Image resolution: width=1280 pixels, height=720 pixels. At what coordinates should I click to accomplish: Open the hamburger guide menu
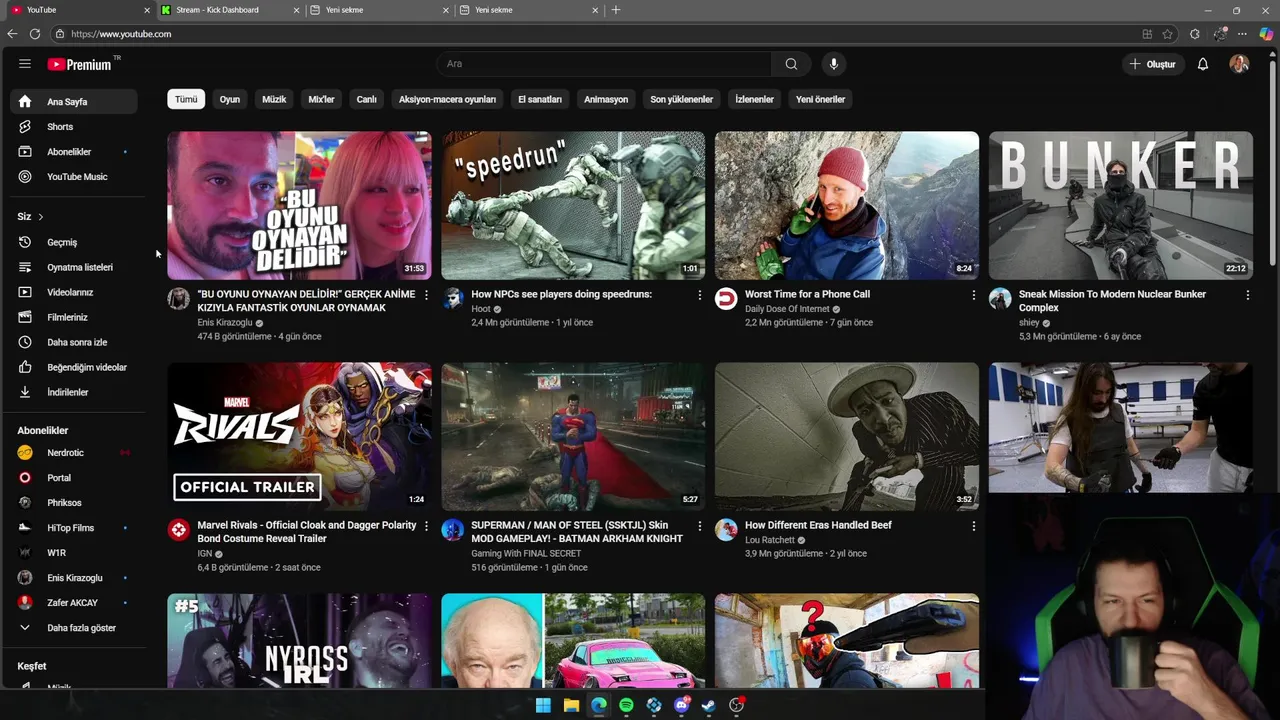coord(25,64)
